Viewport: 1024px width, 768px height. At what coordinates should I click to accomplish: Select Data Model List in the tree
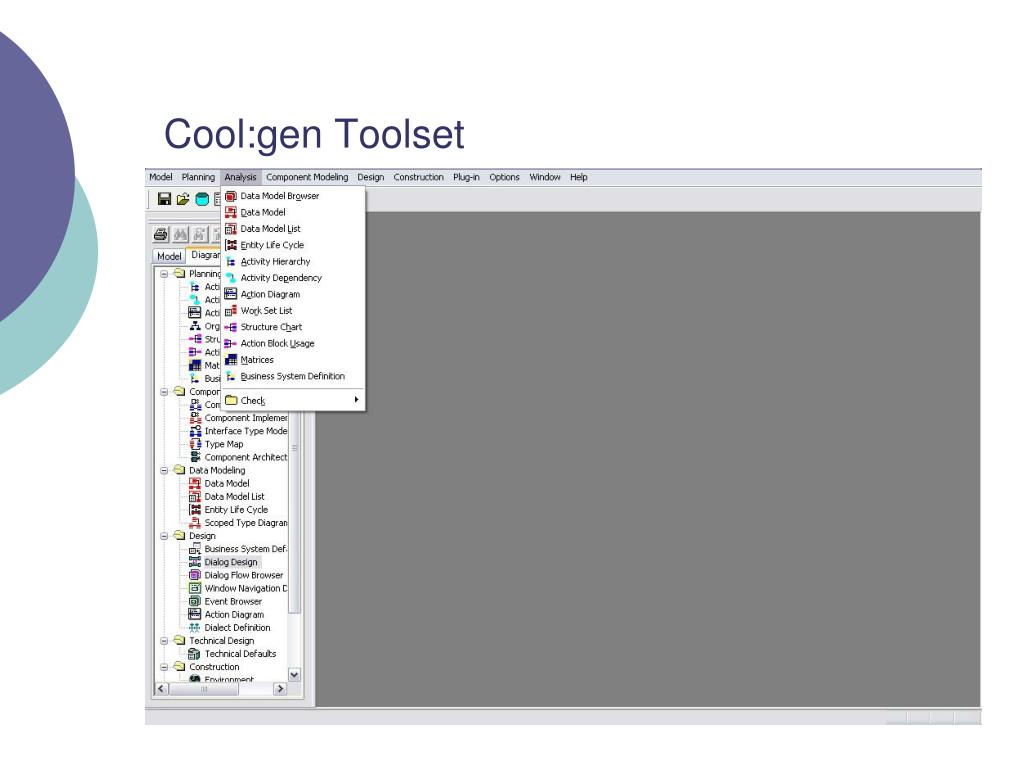[234, 496]
